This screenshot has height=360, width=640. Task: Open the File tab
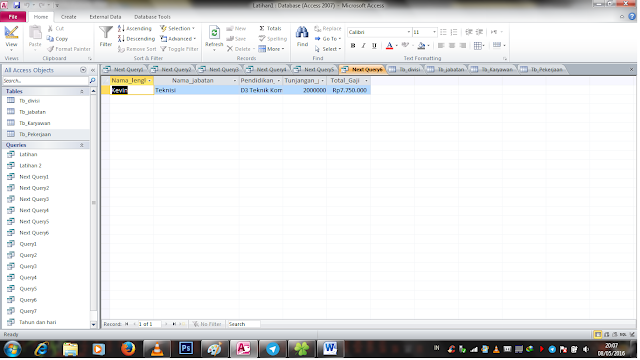13,17
